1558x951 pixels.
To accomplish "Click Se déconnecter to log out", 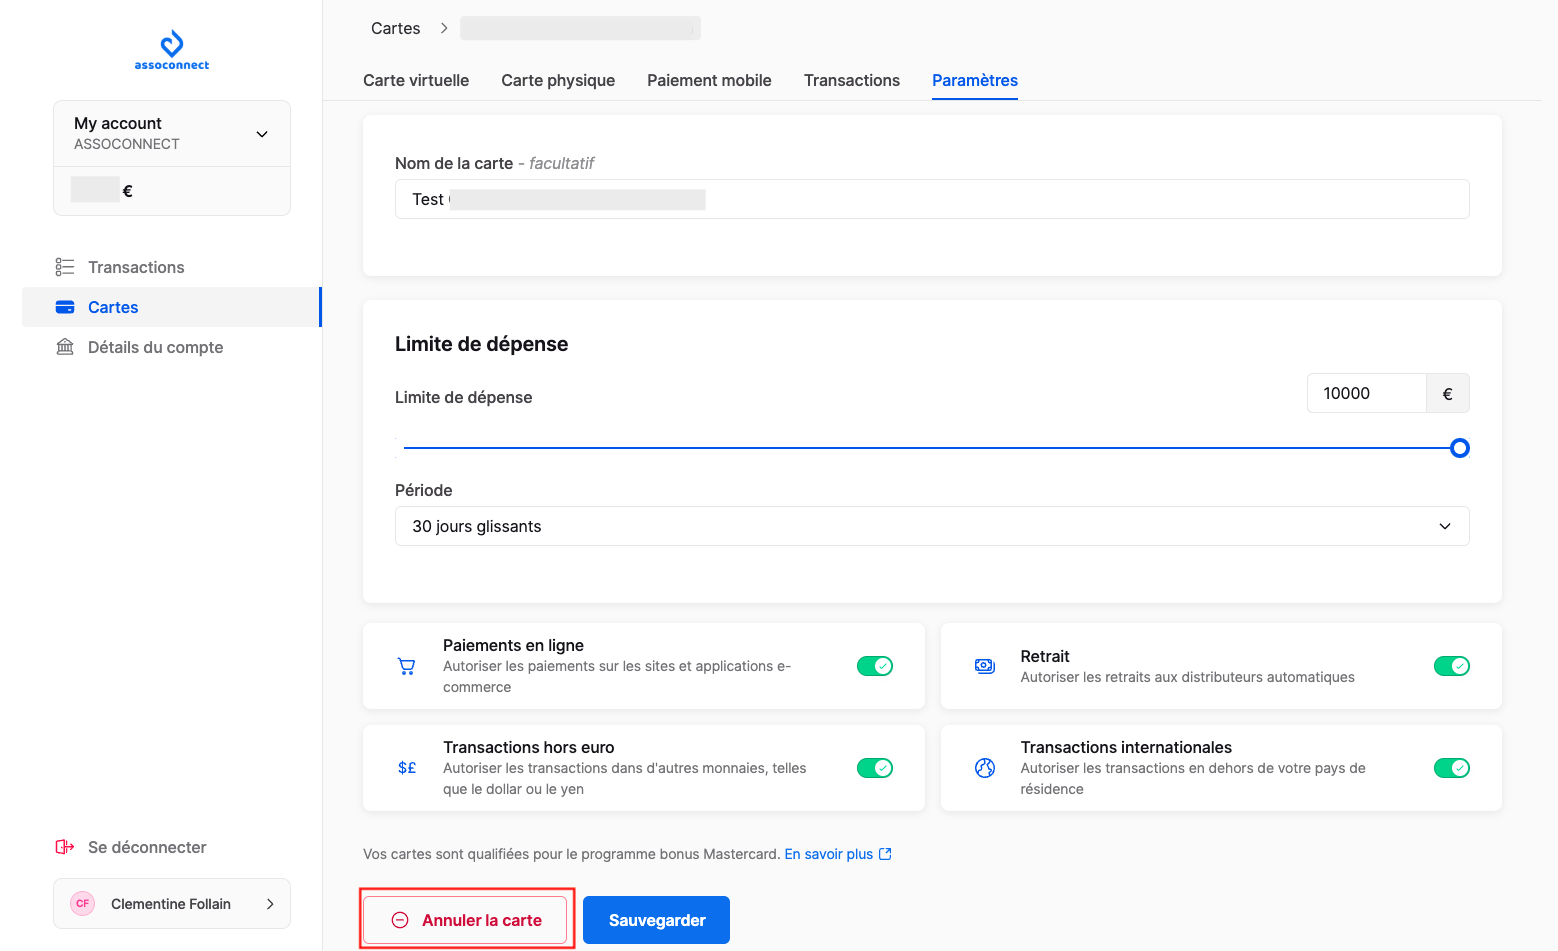I will point(147,847).
